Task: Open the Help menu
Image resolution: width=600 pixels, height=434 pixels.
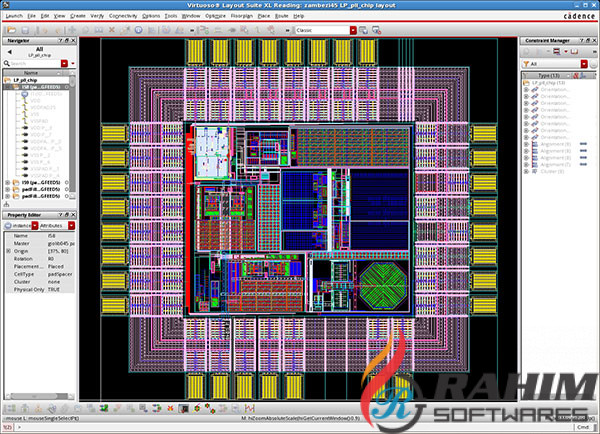Action: pos(298,16)
